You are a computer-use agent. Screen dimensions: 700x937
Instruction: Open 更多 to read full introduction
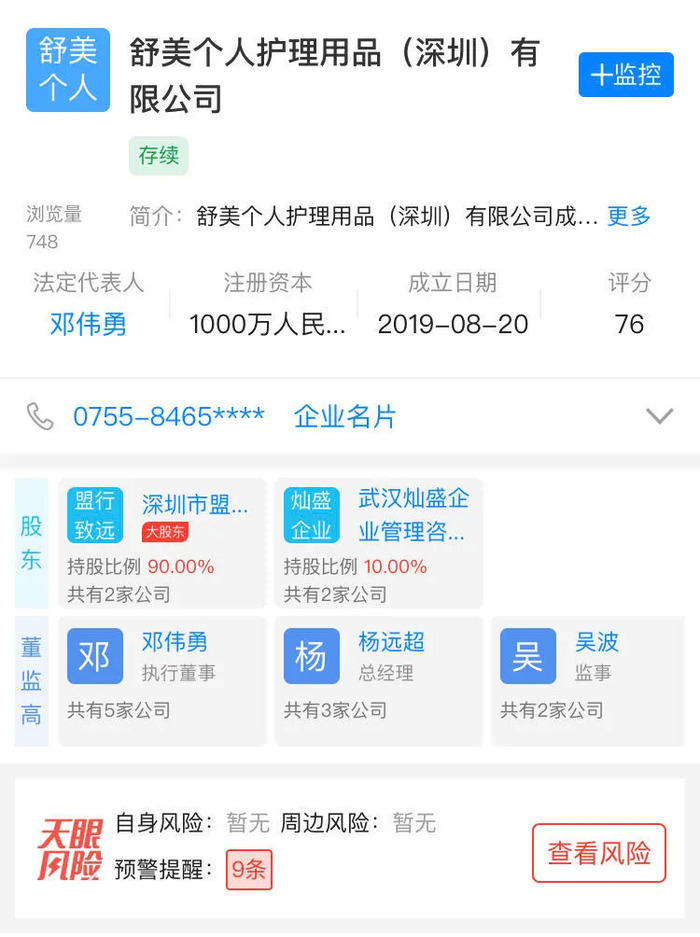629,216
